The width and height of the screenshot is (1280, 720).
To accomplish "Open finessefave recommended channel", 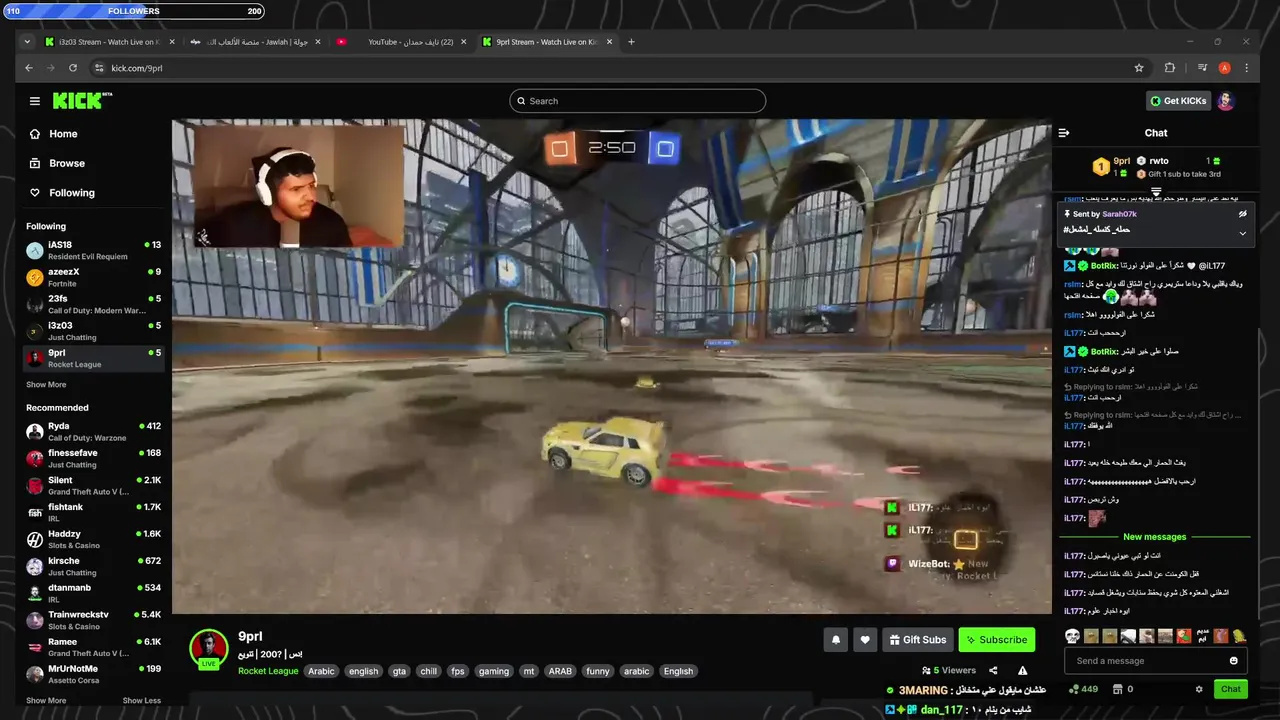I will (94, 459).
